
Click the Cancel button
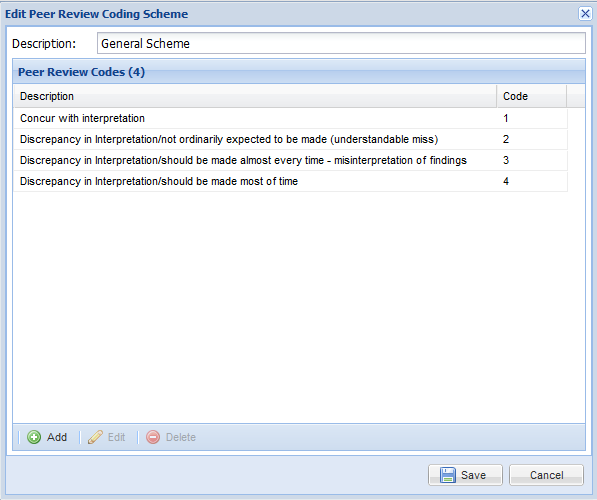click(x=546, y=475)
